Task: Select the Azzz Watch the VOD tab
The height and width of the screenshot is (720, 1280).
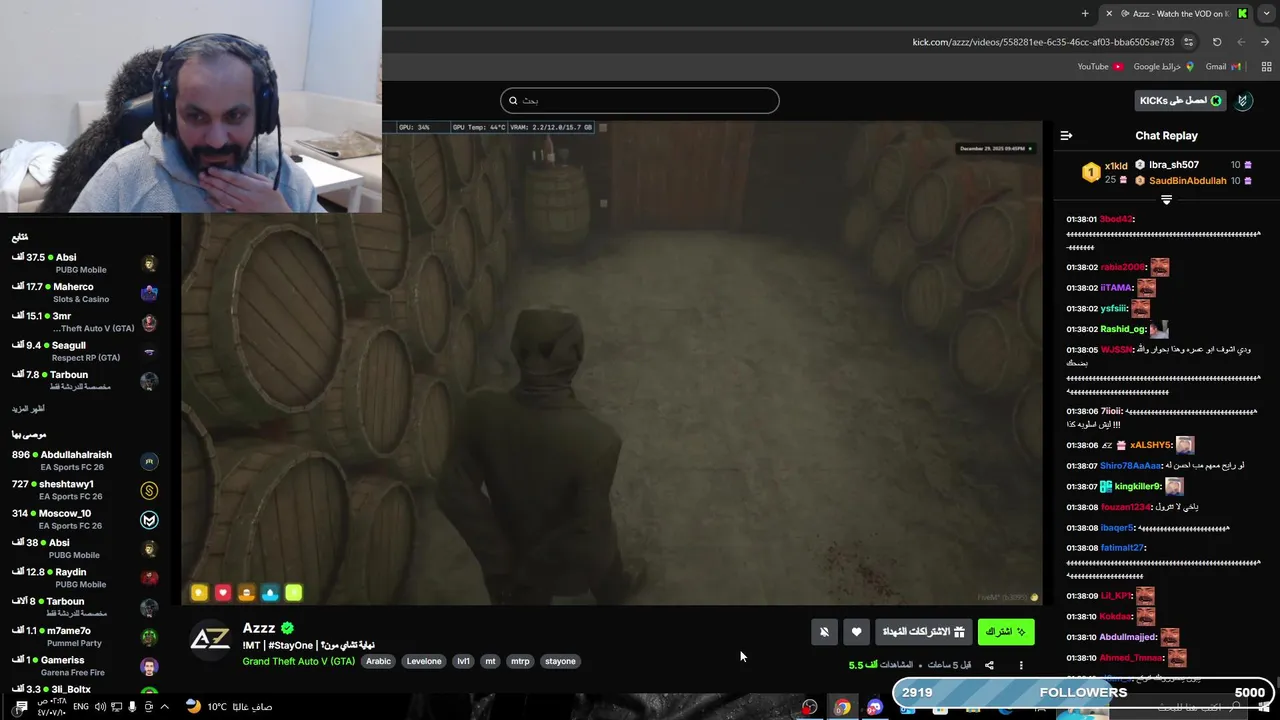Action: click(x=1175, y=13)
